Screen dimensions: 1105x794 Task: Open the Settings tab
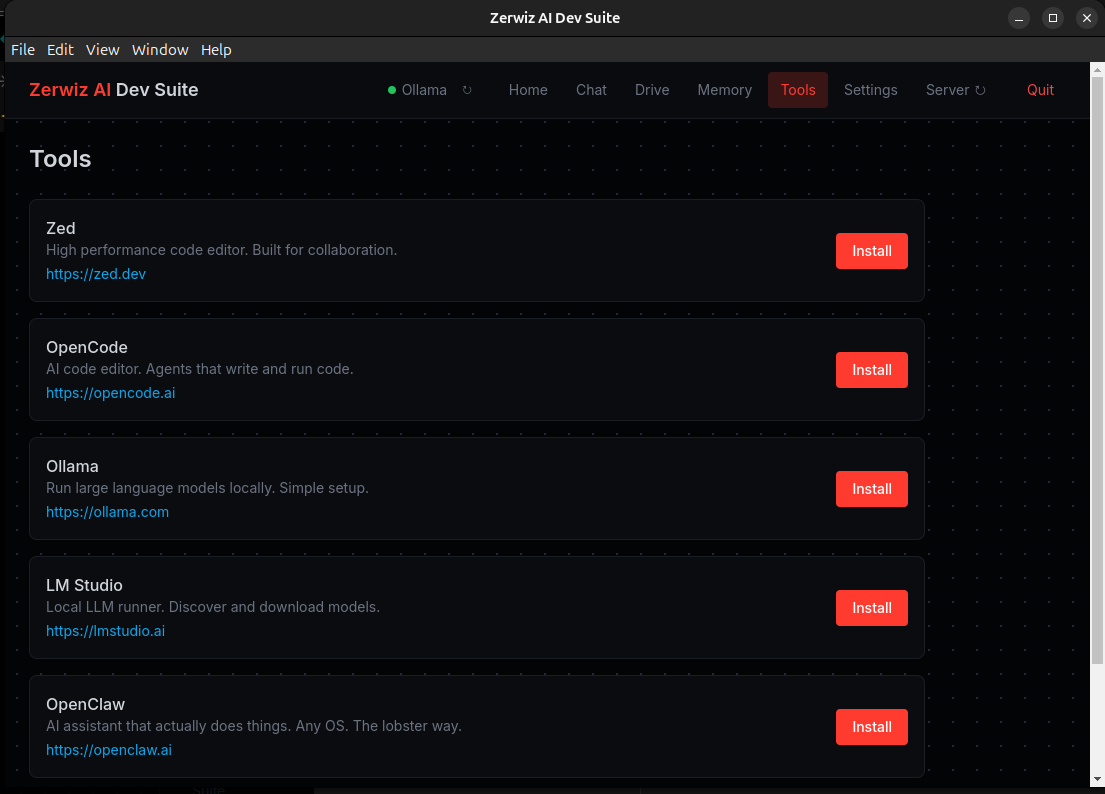tap(870, 89)
